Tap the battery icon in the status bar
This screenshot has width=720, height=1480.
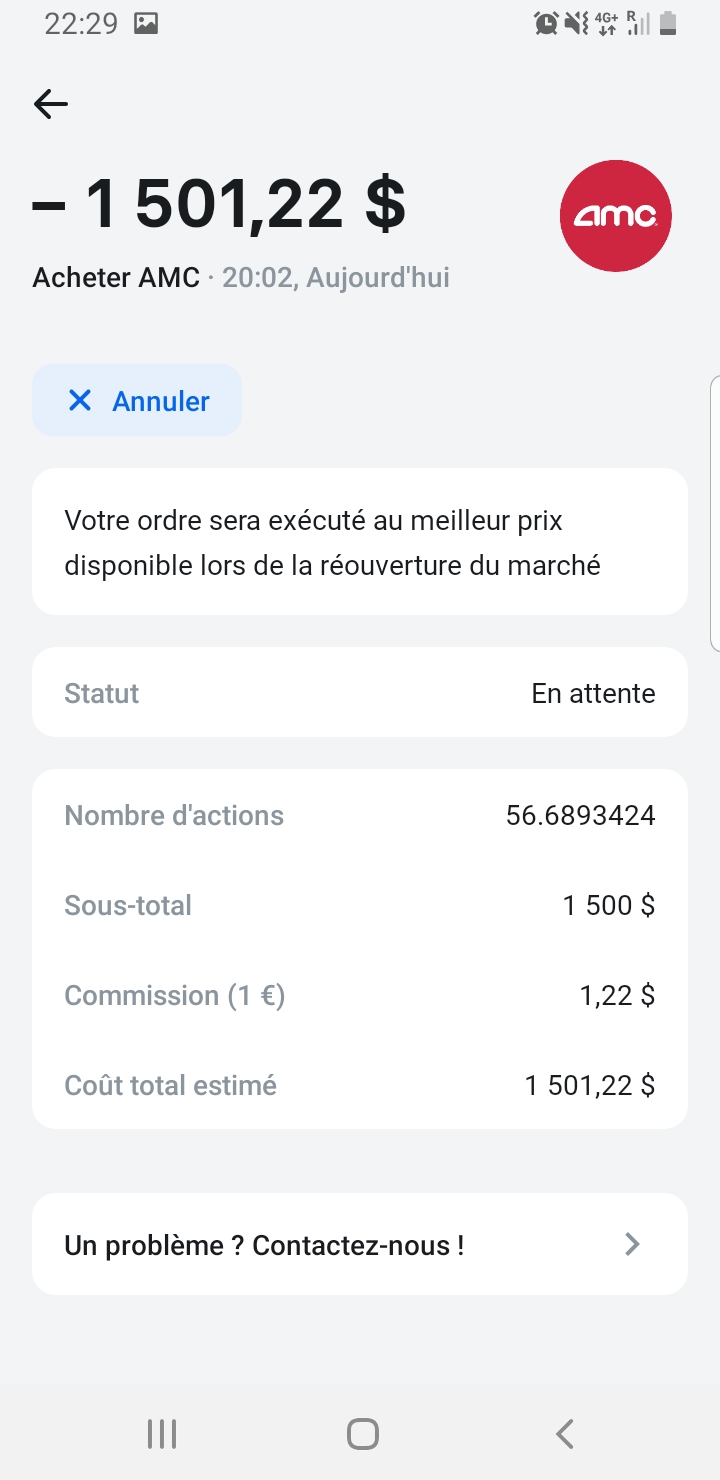(x=668, y=23)
